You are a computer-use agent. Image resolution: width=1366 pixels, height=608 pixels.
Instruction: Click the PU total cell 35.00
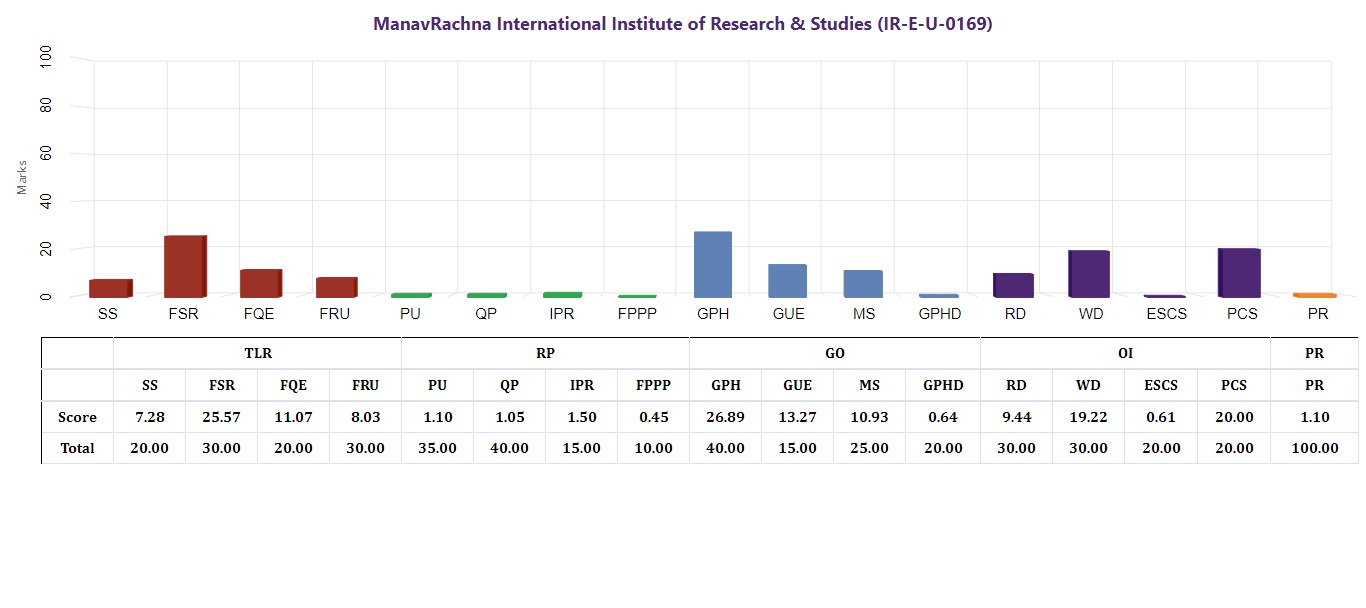(438, 448)
